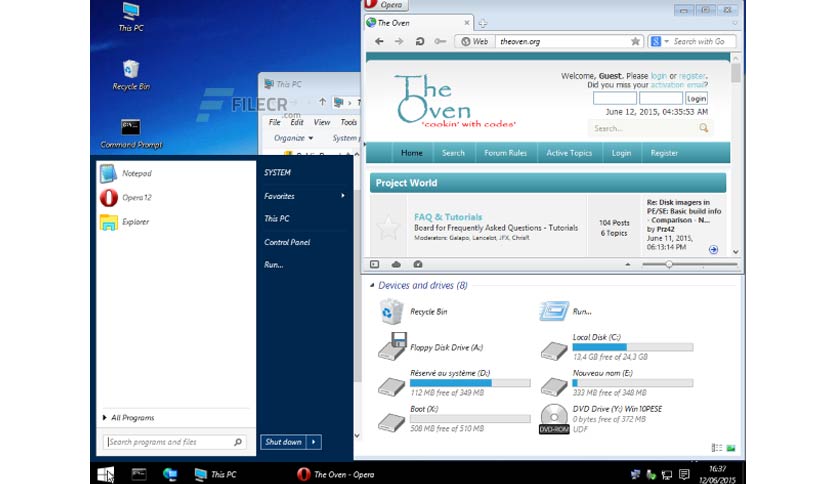This screenshot has height=484, width=836.
Task: Click the theoven.org address field
Action: tap(562, 41)
